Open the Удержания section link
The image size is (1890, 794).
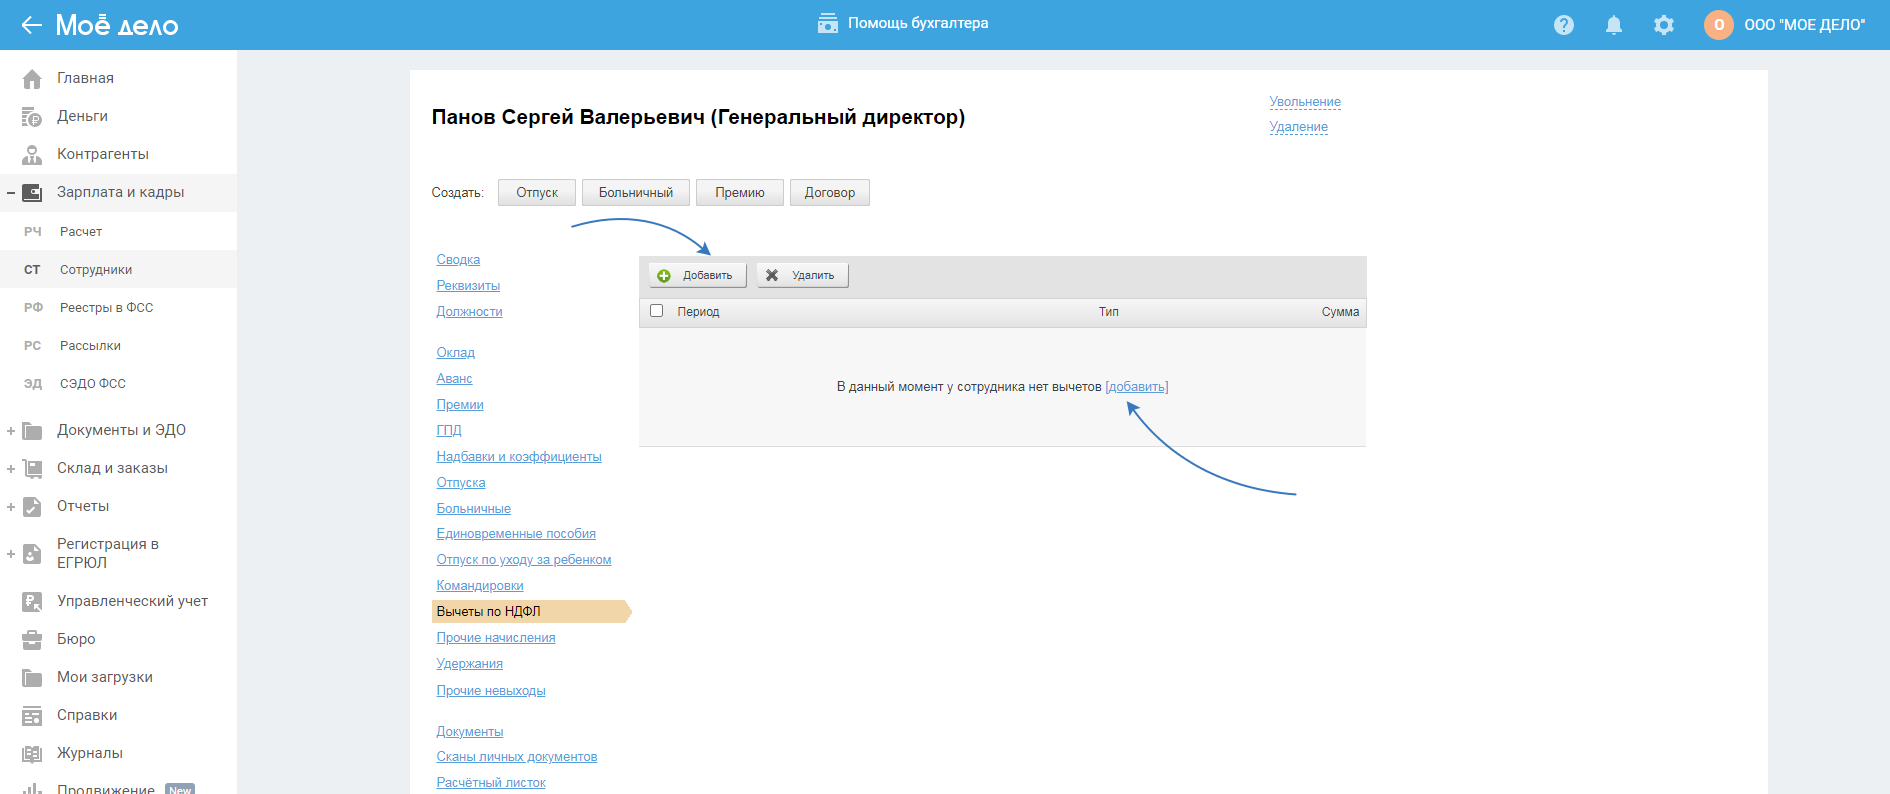(x=470, y=663)
